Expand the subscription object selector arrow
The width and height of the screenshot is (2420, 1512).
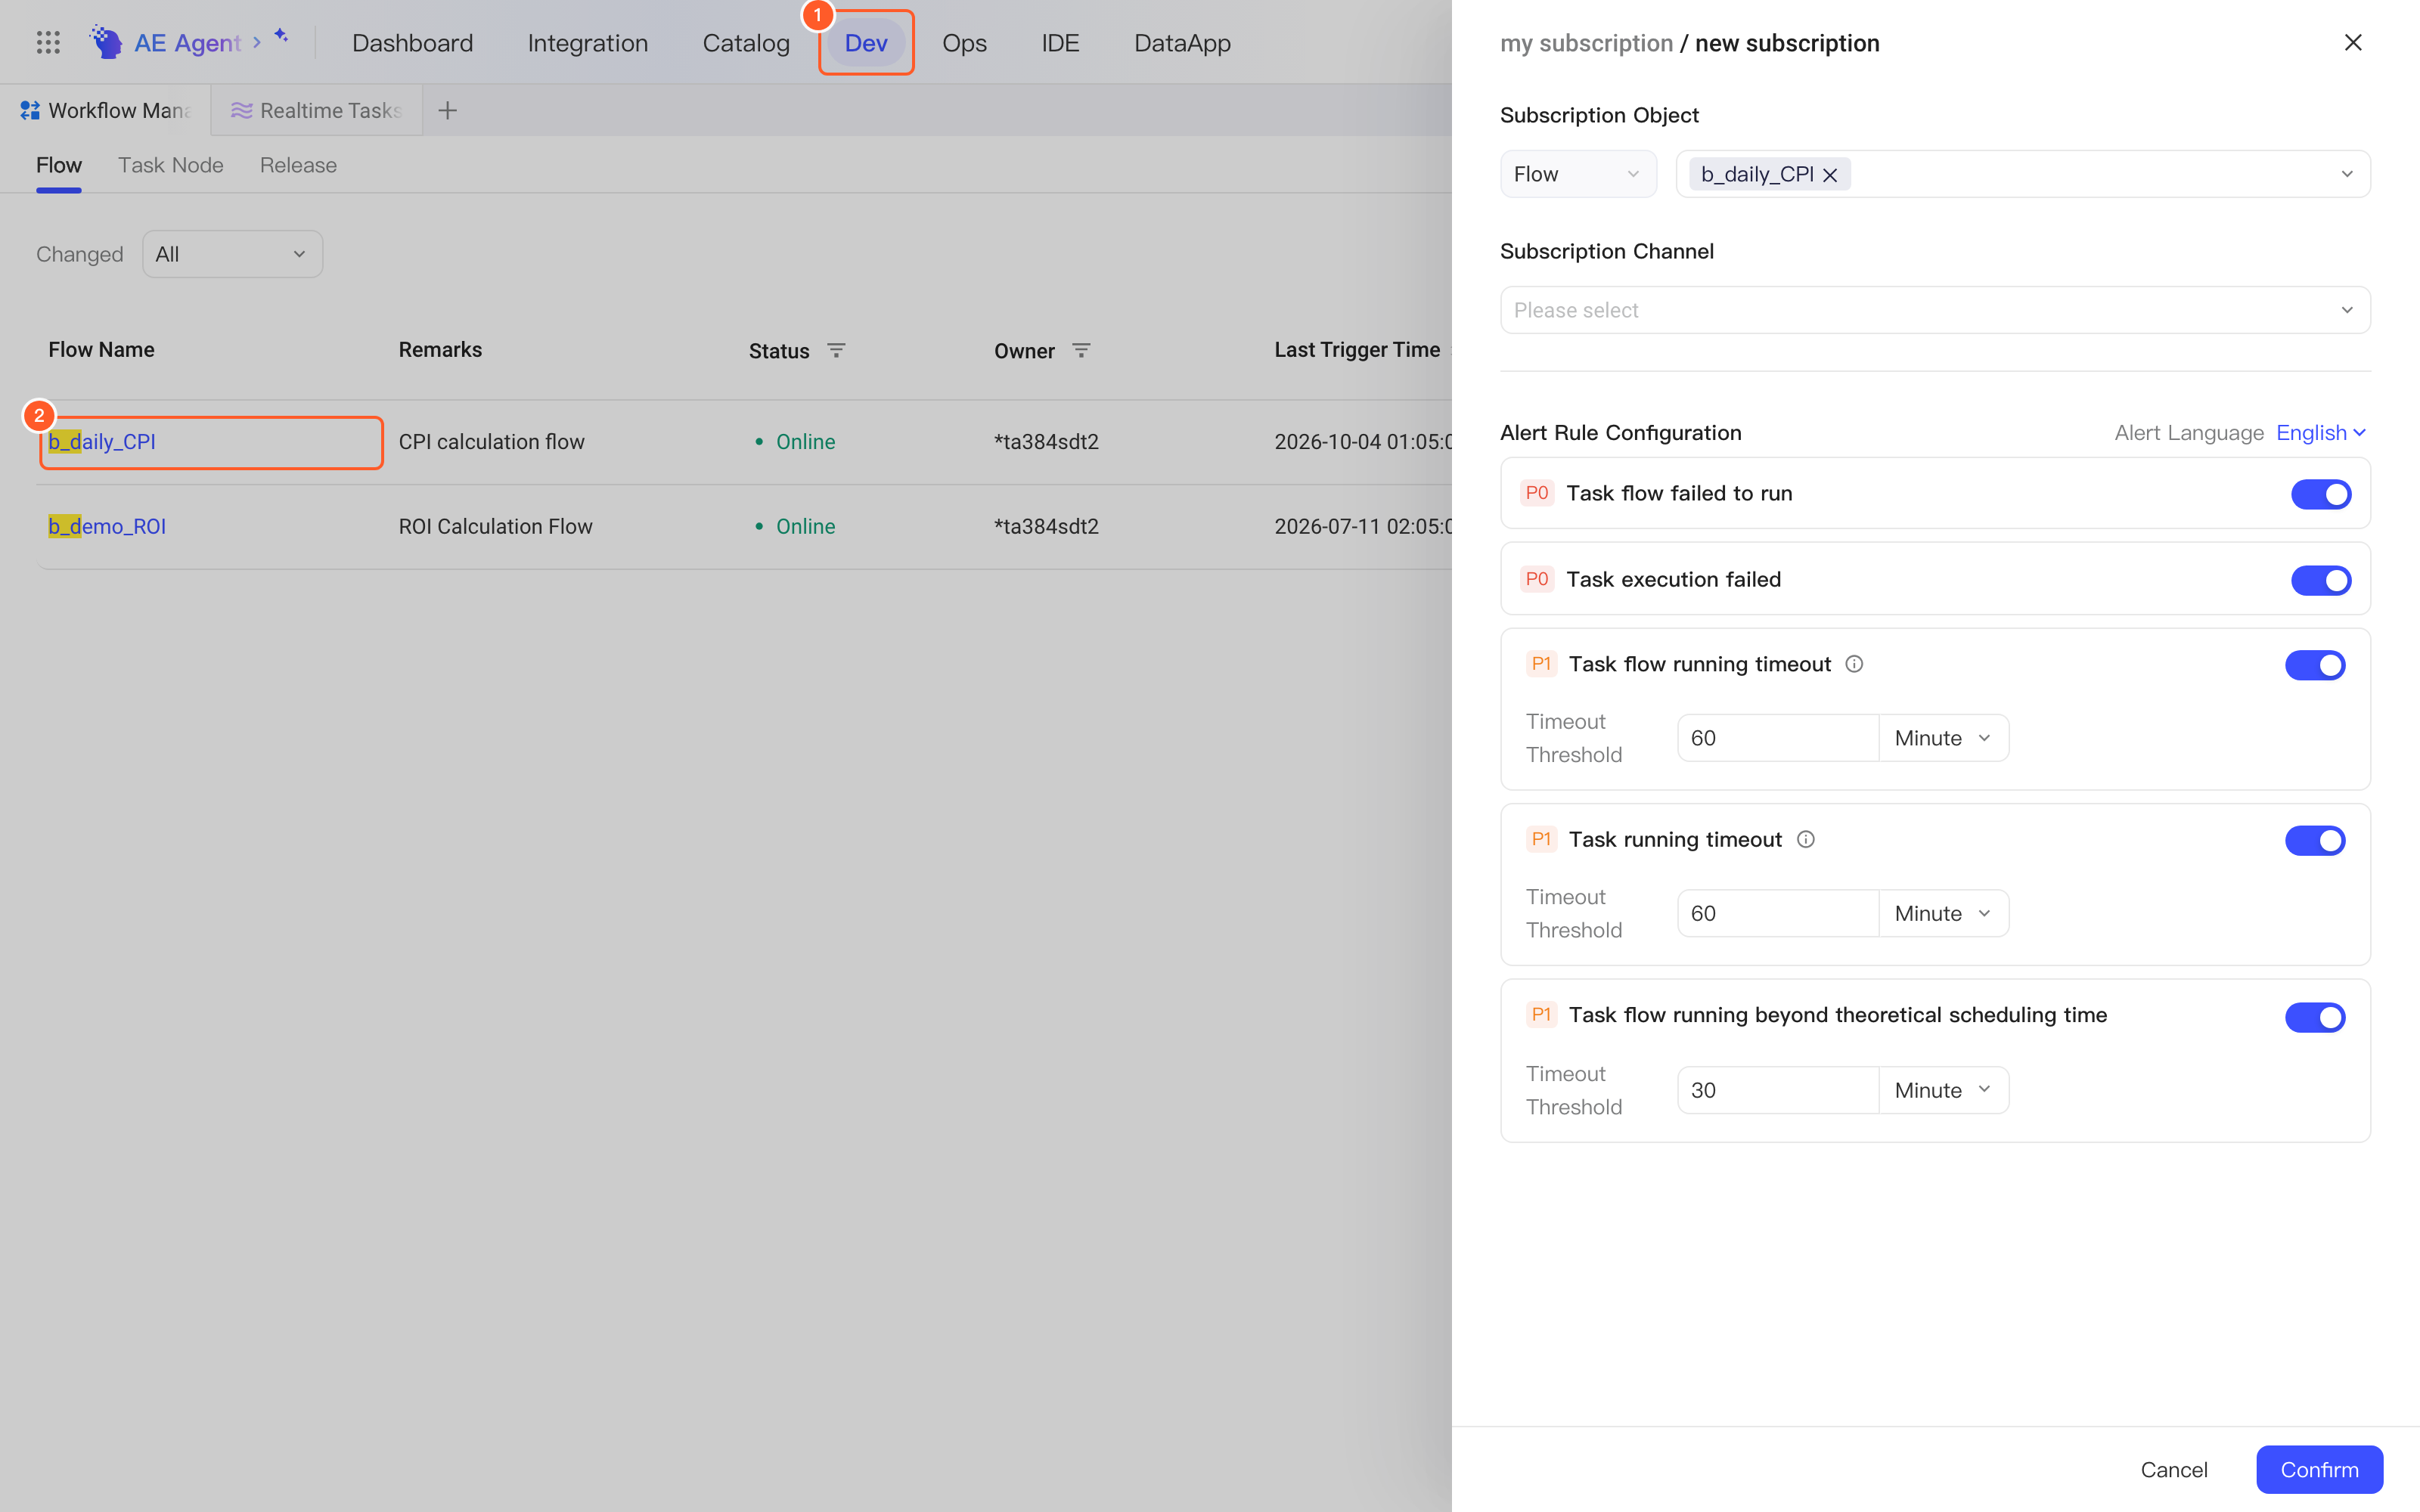tap(2346, 174)
